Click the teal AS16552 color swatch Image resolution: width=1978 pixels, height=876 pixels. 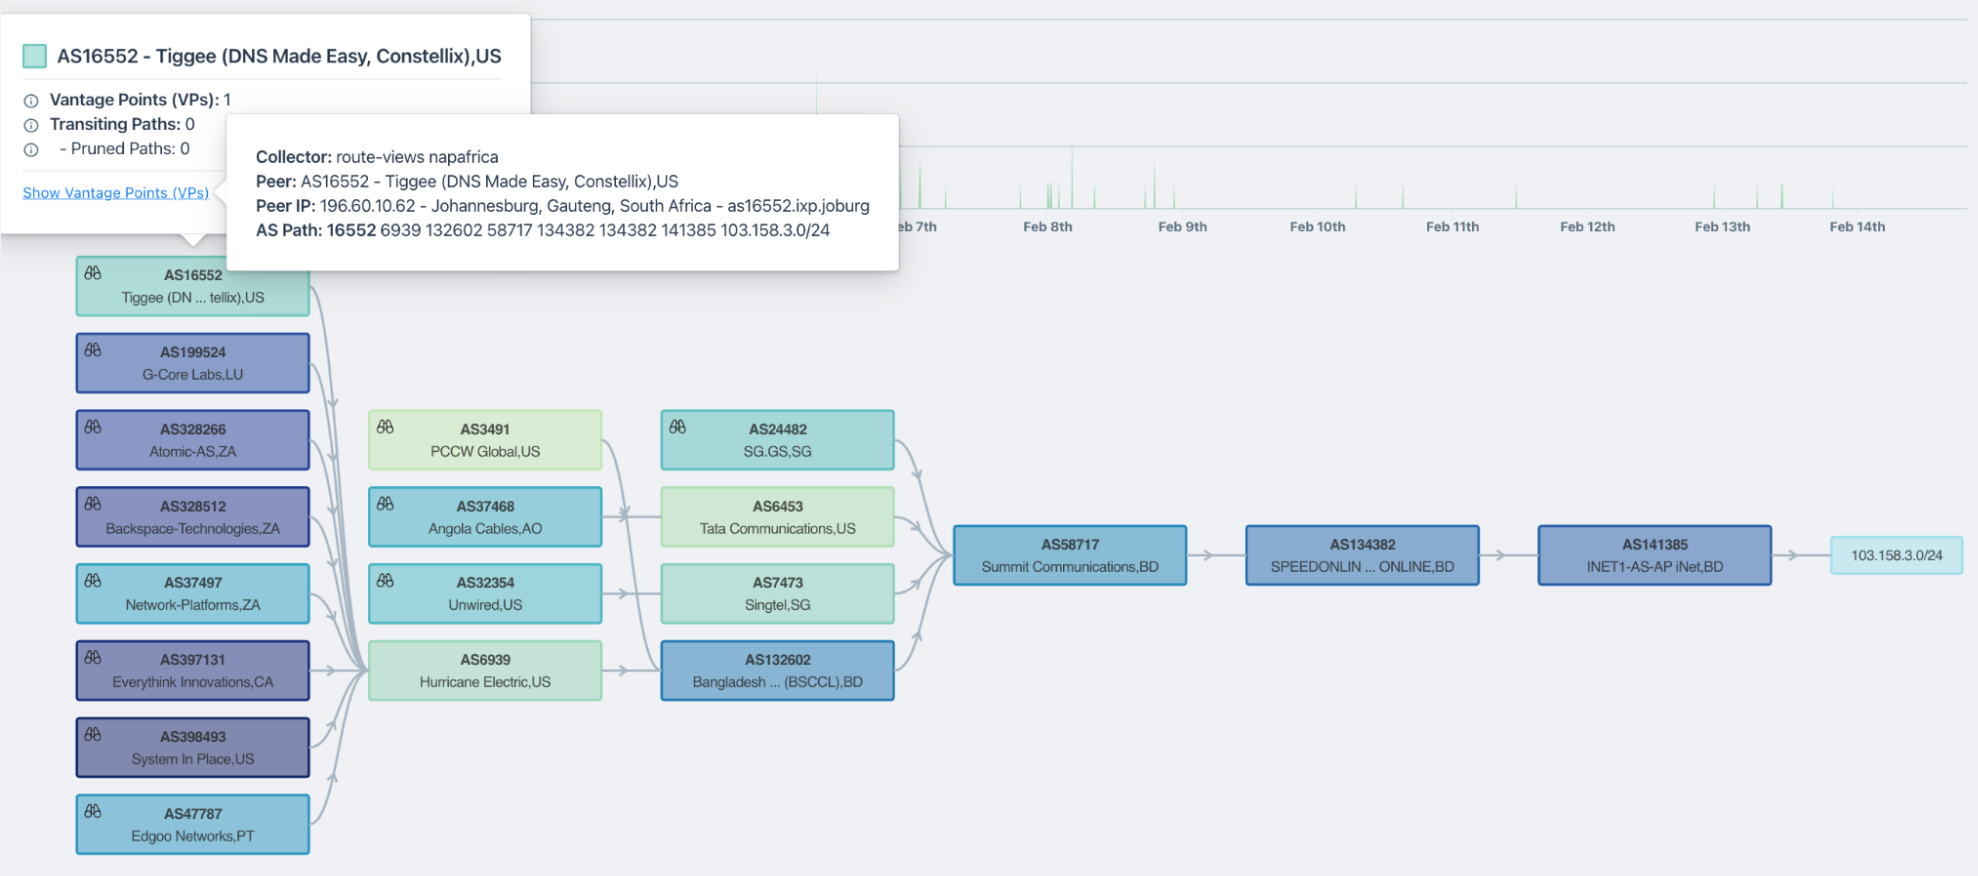pos(35,56)
